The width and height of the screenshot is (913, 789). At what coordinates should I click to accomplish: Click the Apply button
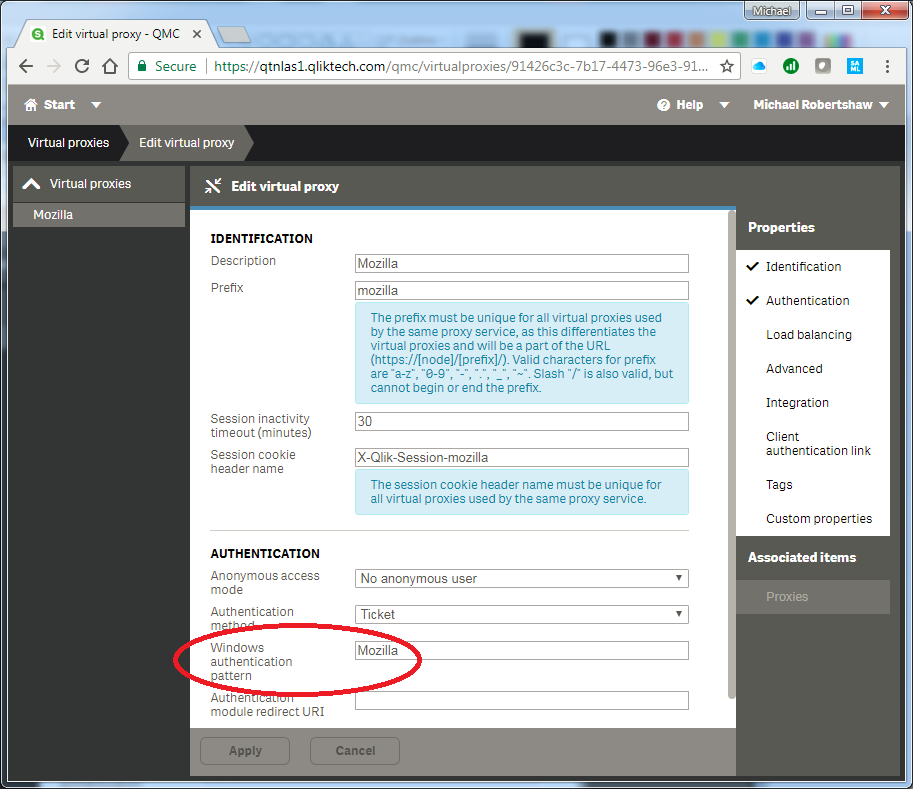coord(245,751)
